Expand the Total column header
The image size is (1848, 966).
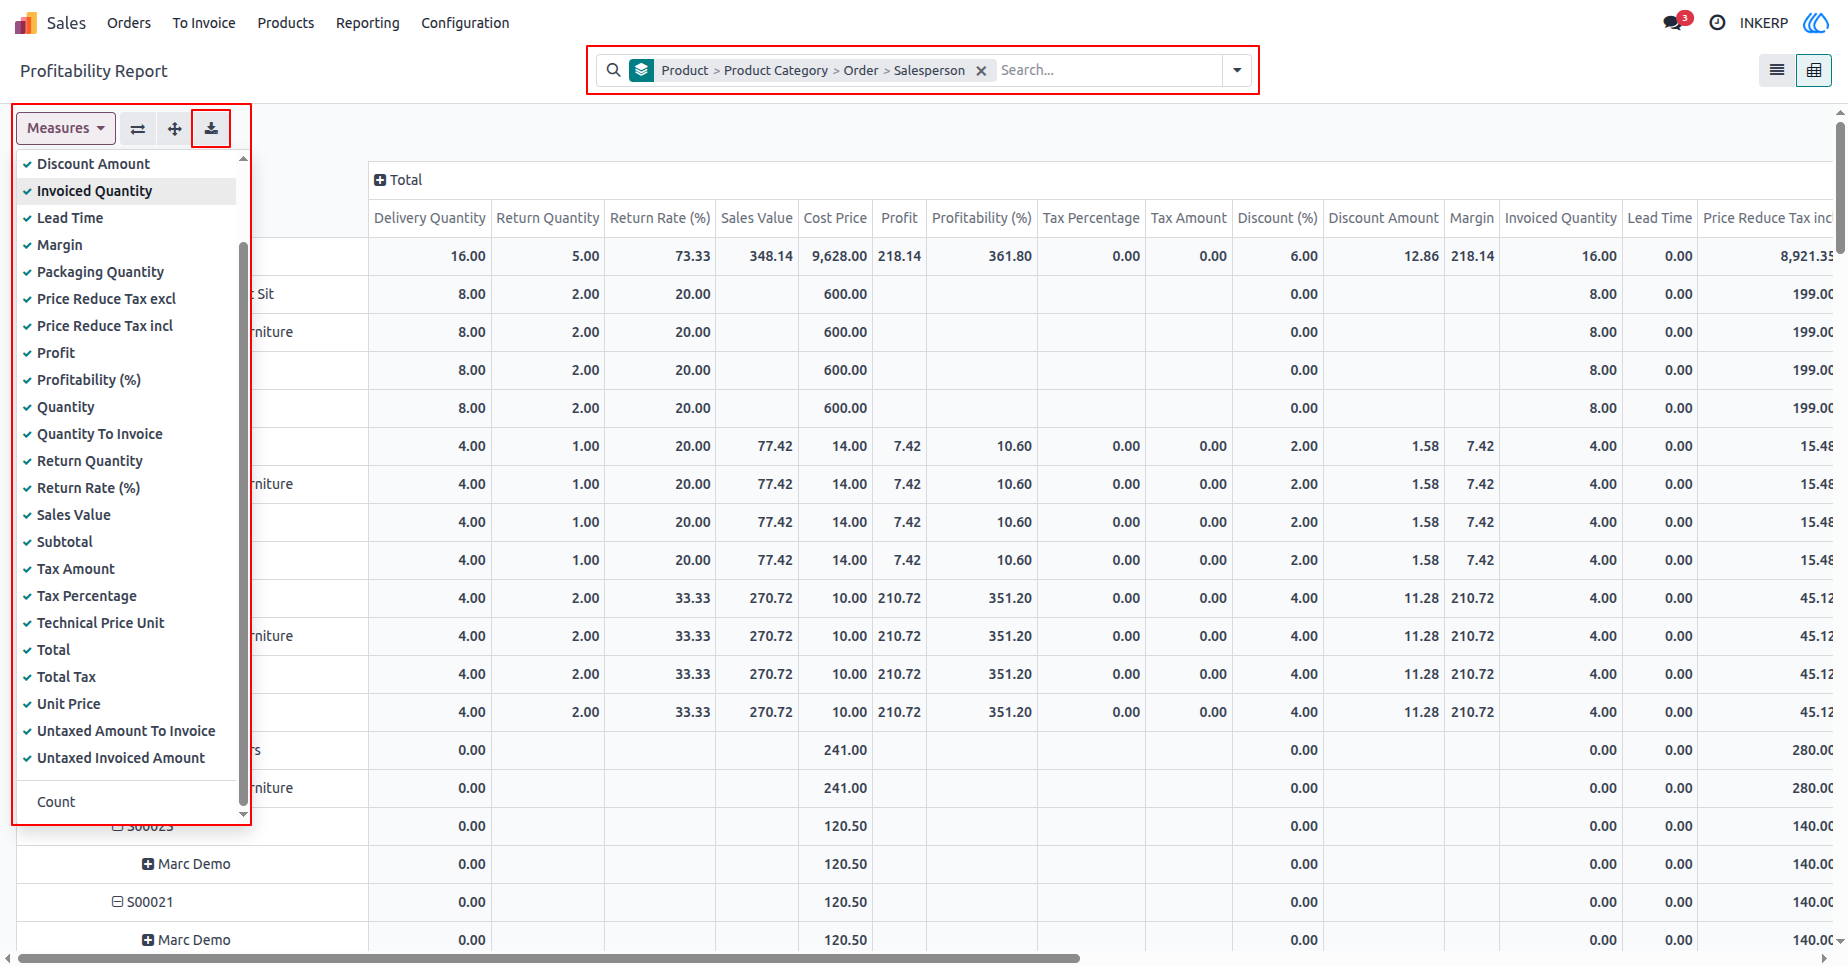point(380,180)
